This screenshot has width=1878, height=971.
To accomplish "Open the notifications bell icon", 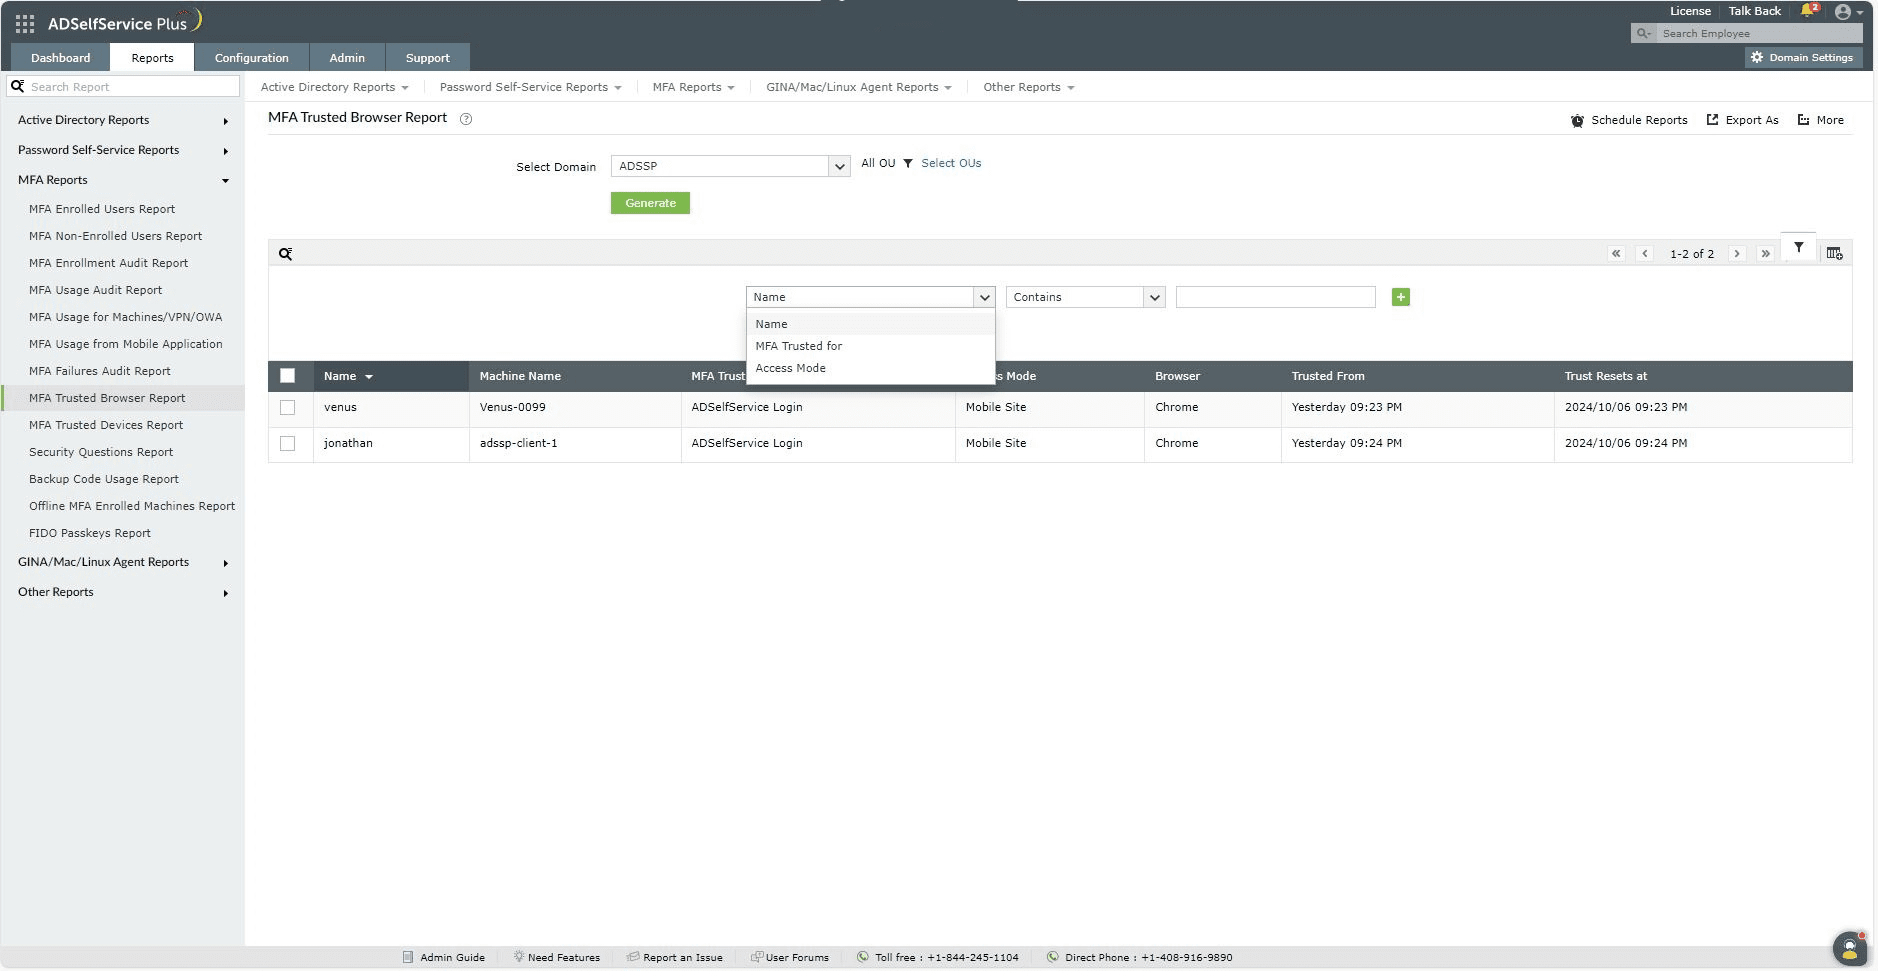I will click(1807, 11).
